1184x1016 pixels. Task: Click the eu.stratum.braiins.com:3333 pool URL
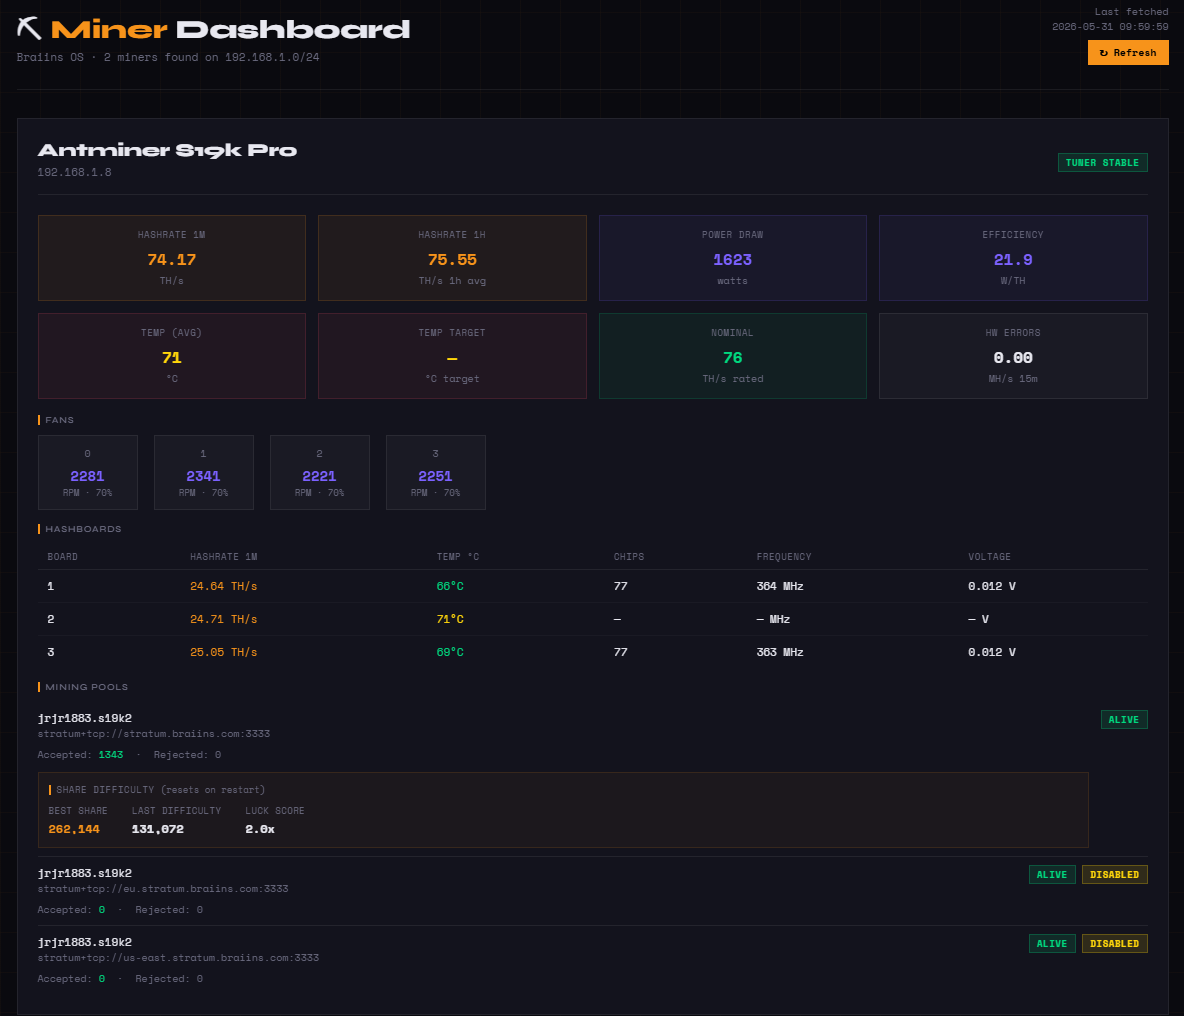click(163, 889)
